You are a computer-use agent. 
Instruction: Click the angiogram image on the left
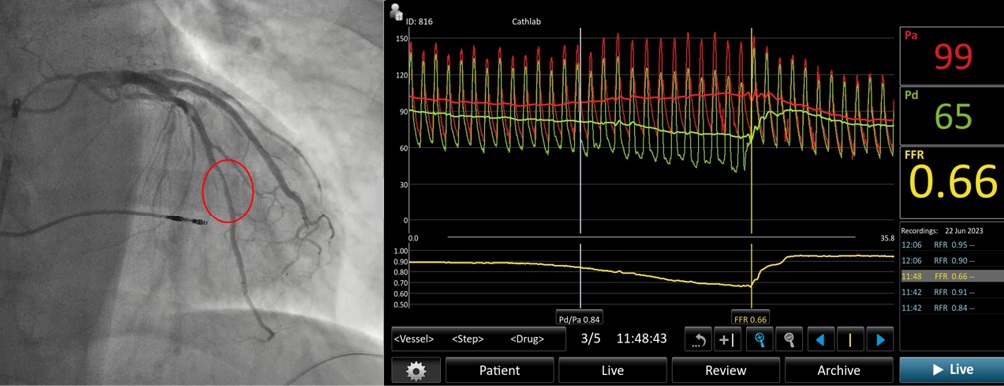click(x=191, y=193)
